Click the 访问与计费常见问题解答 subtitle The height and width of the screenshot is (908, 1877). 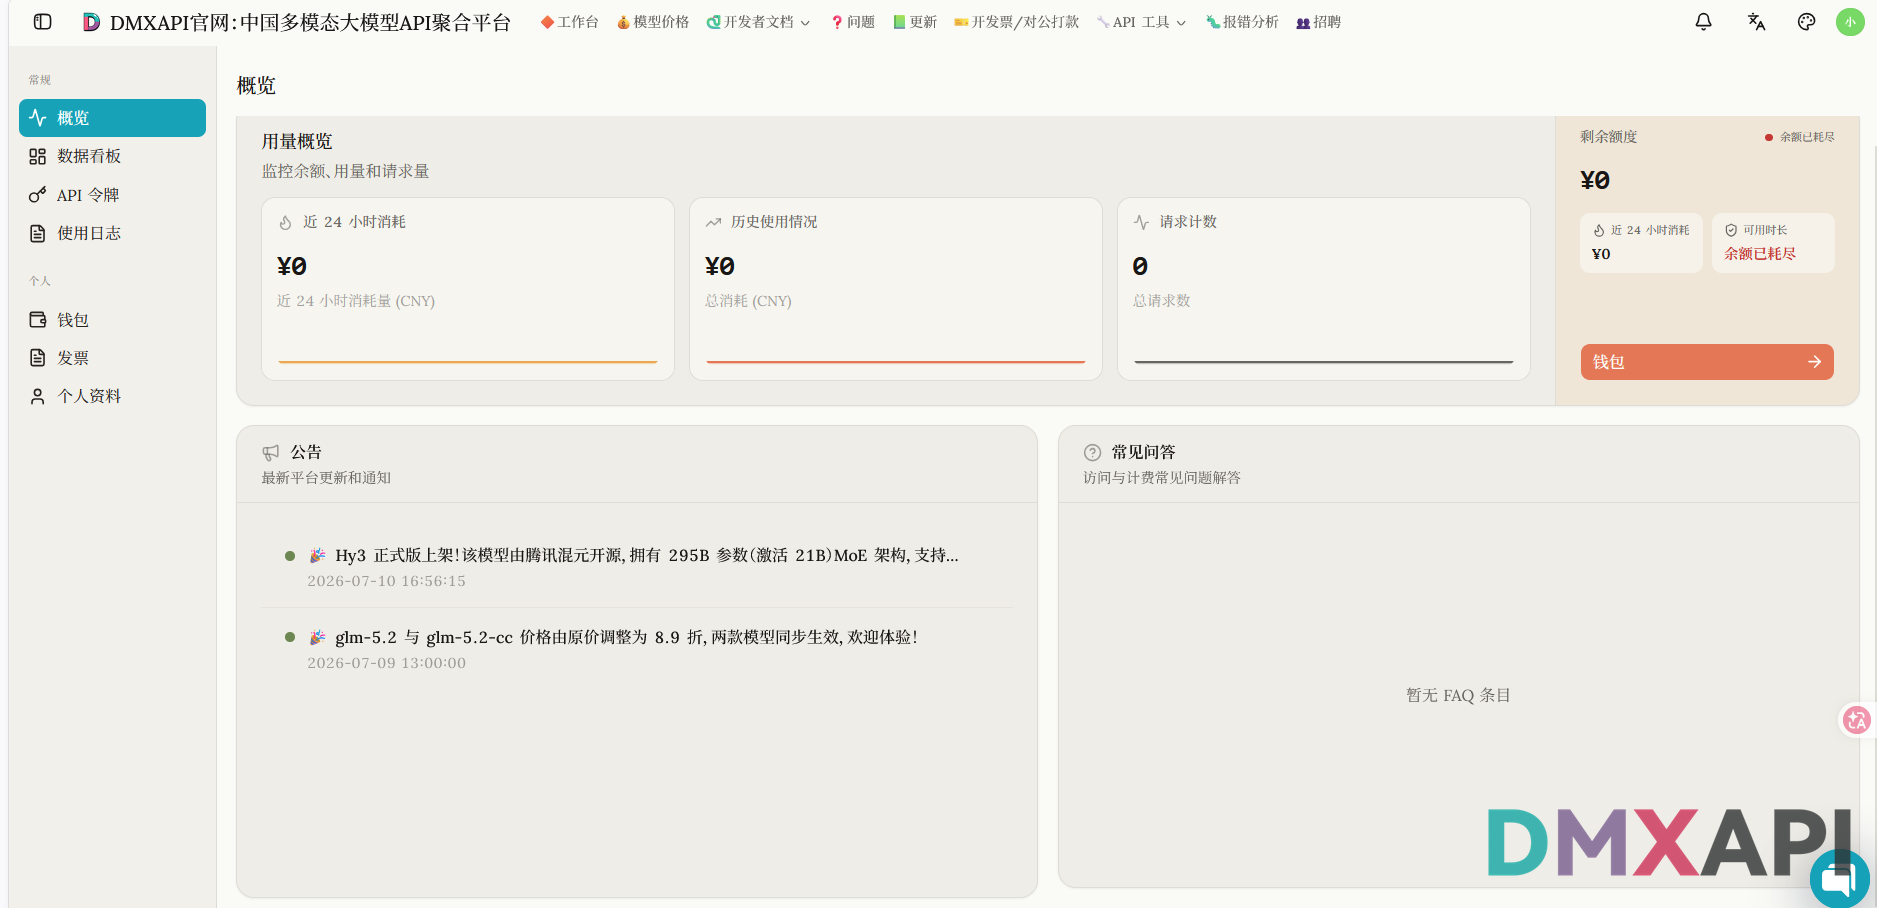tap(1162, 478)
